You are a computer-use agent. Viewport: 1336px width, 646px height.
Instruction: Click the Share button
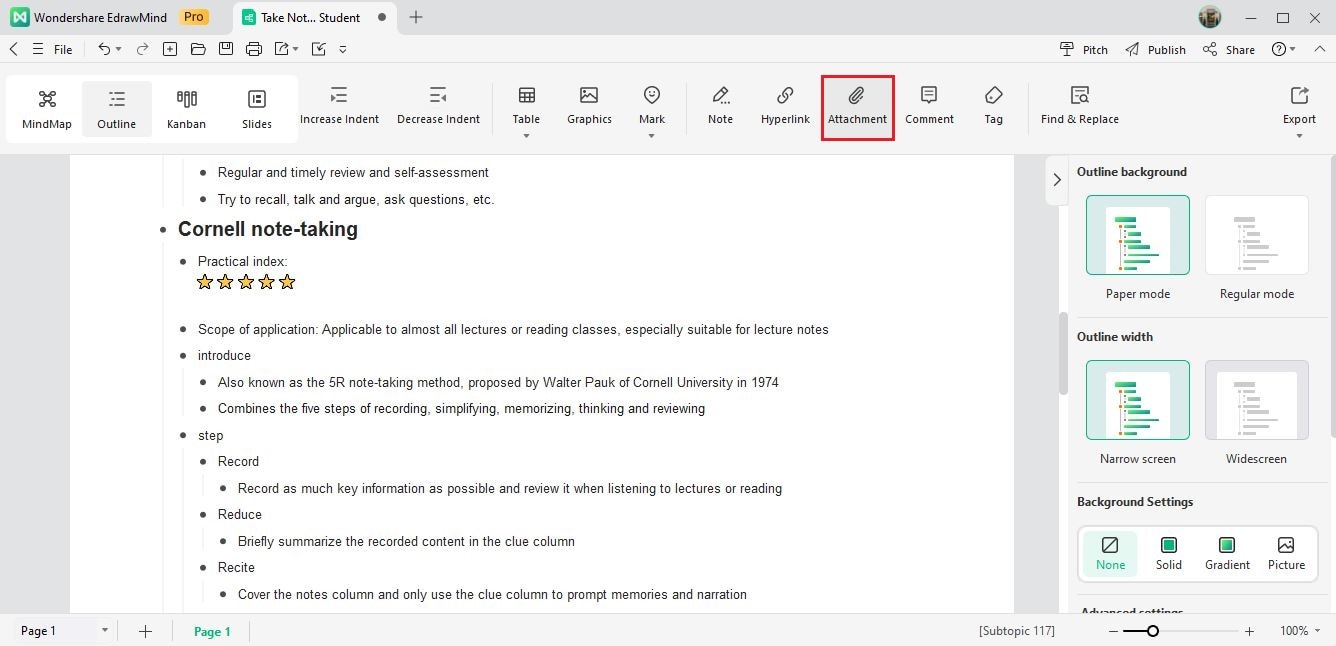(1229, 49)
